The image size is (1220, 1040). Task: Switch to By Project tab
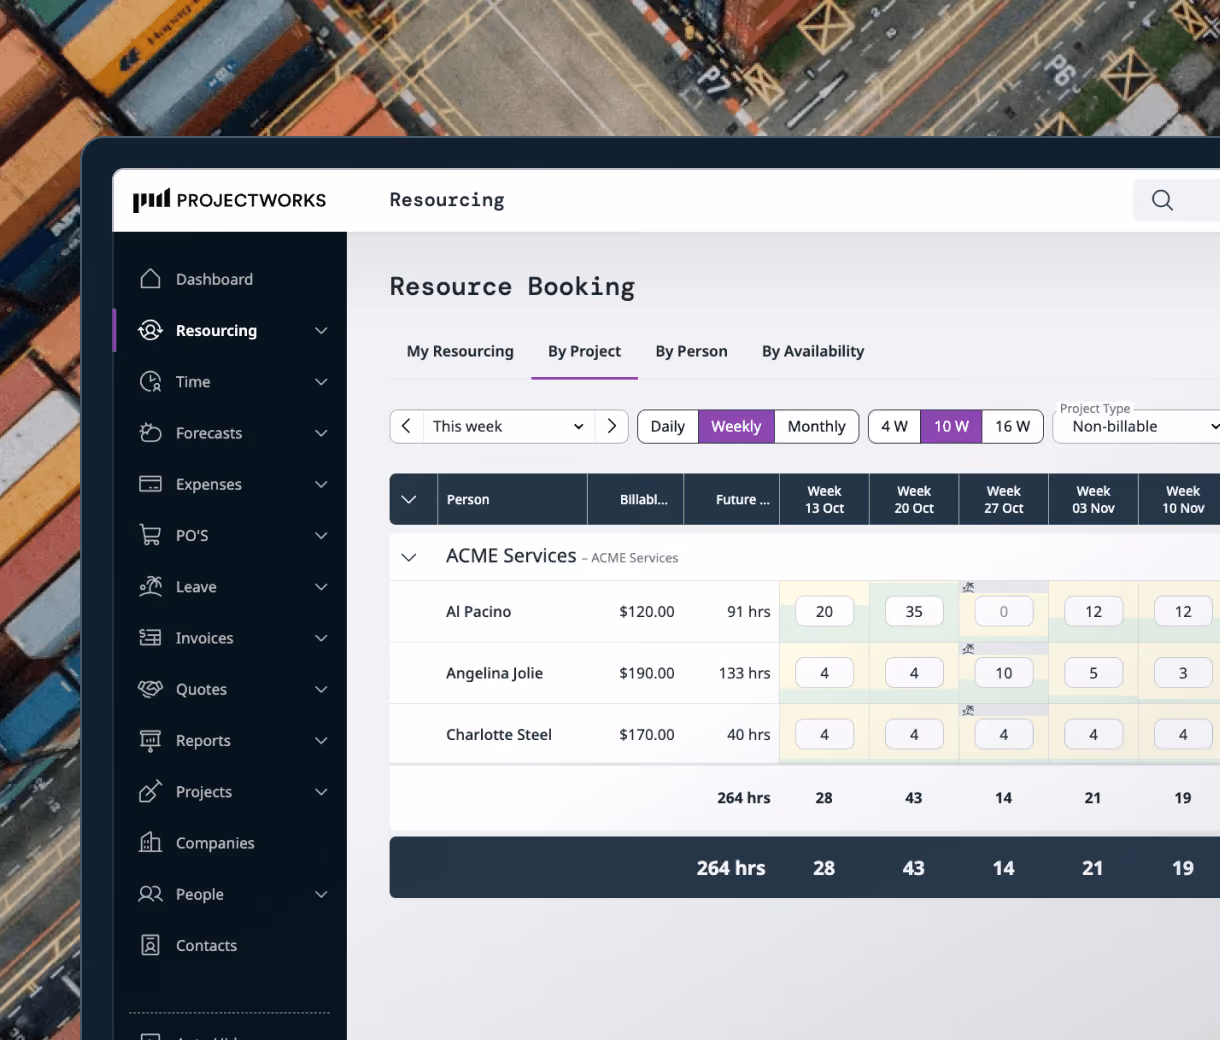(584, 351)
